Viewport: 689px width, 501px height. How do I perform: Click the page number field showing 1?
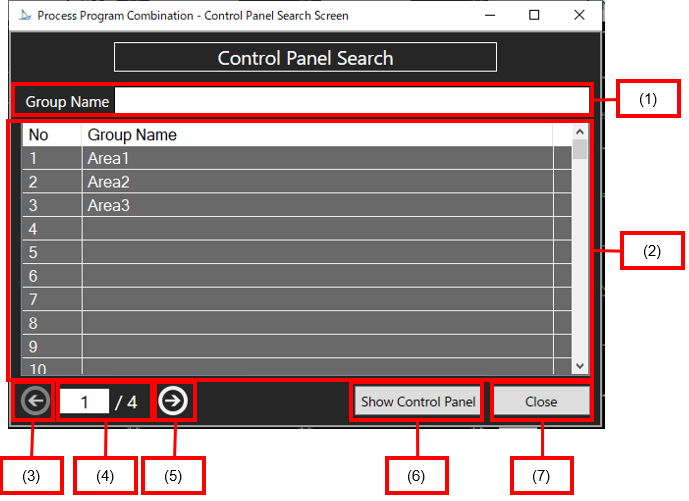tap(85, 402)
